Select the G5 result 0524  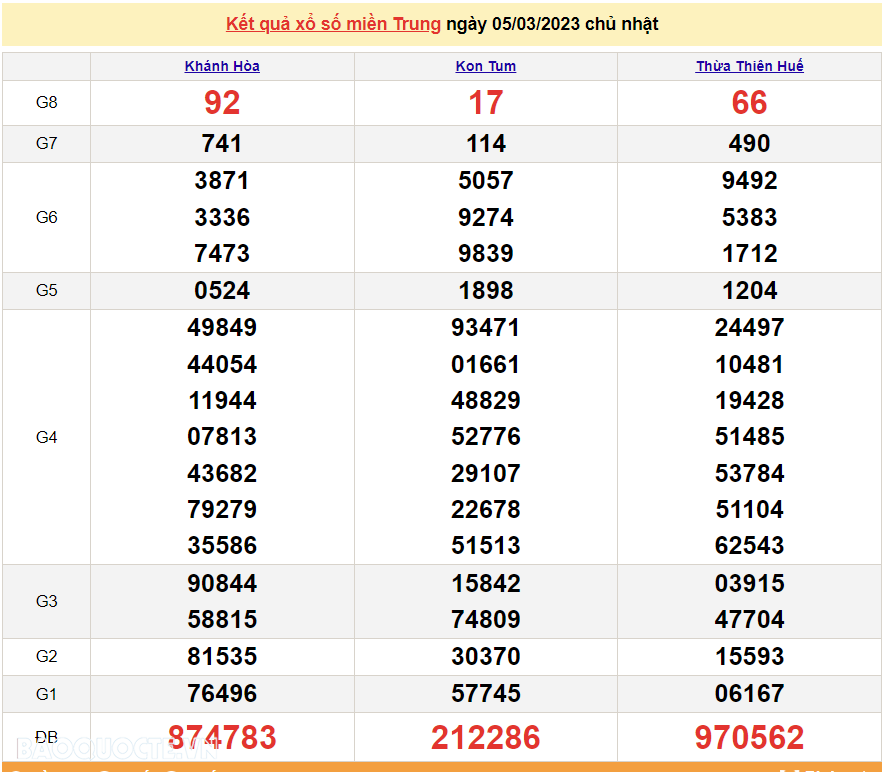[222, 290]
